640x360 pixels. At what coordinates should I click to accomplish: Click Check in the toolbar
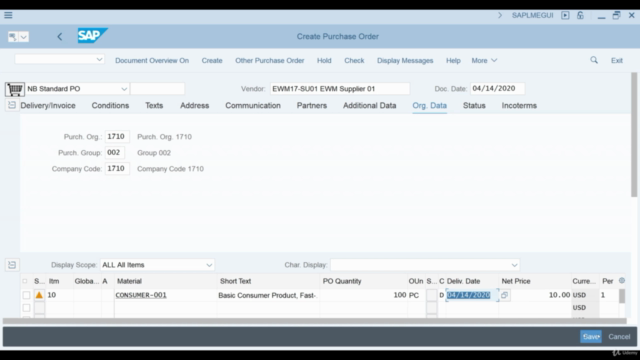pos(354,60)
